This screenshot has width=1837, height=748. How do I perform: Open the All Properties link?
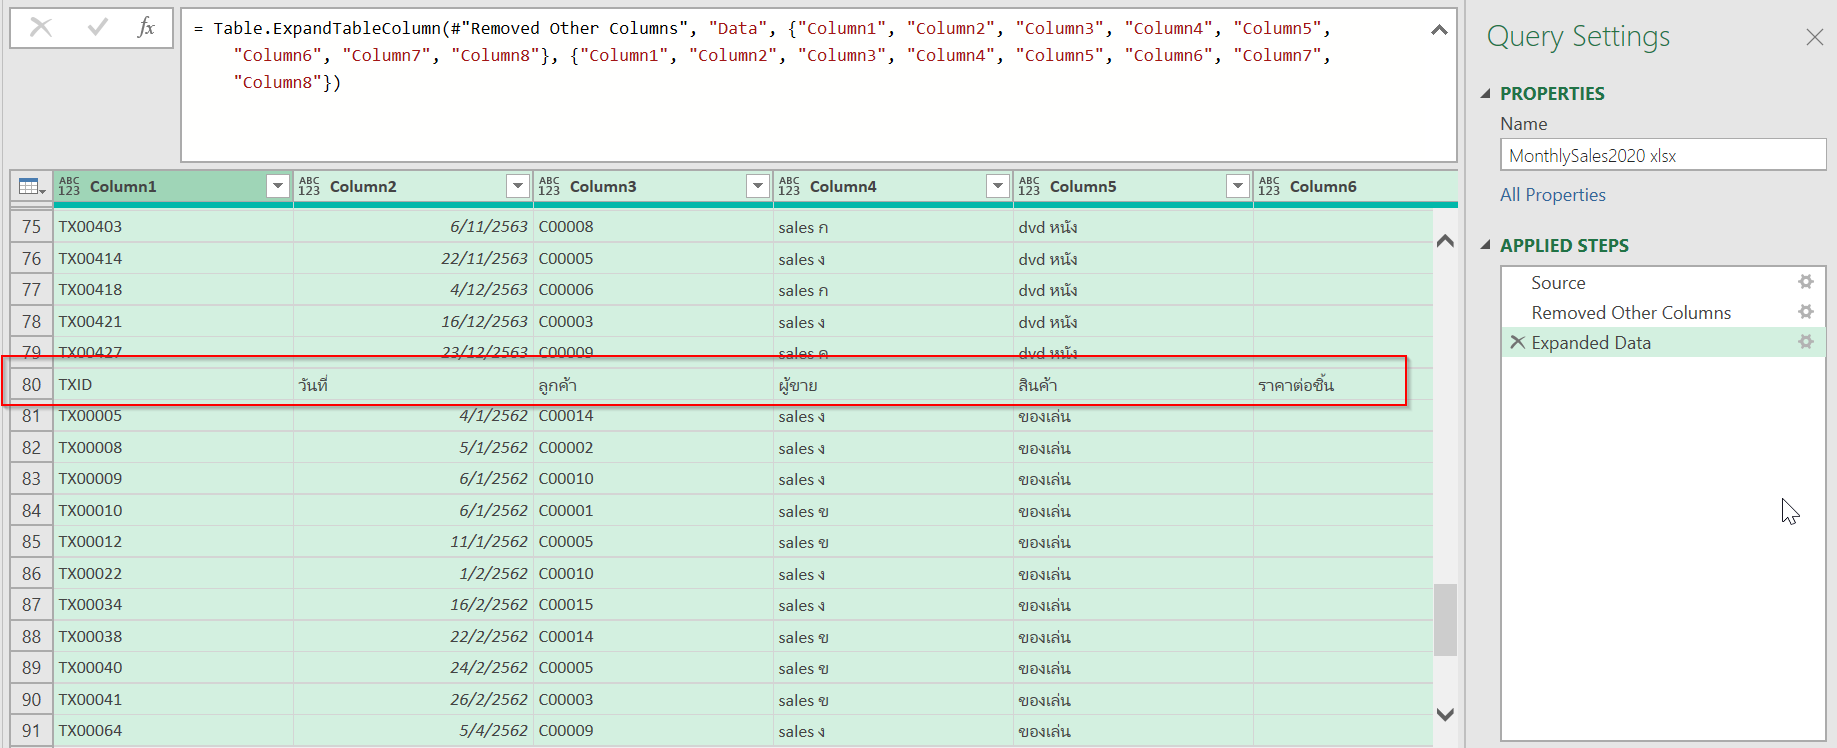pyautogui.click(x=1552, y=195)
